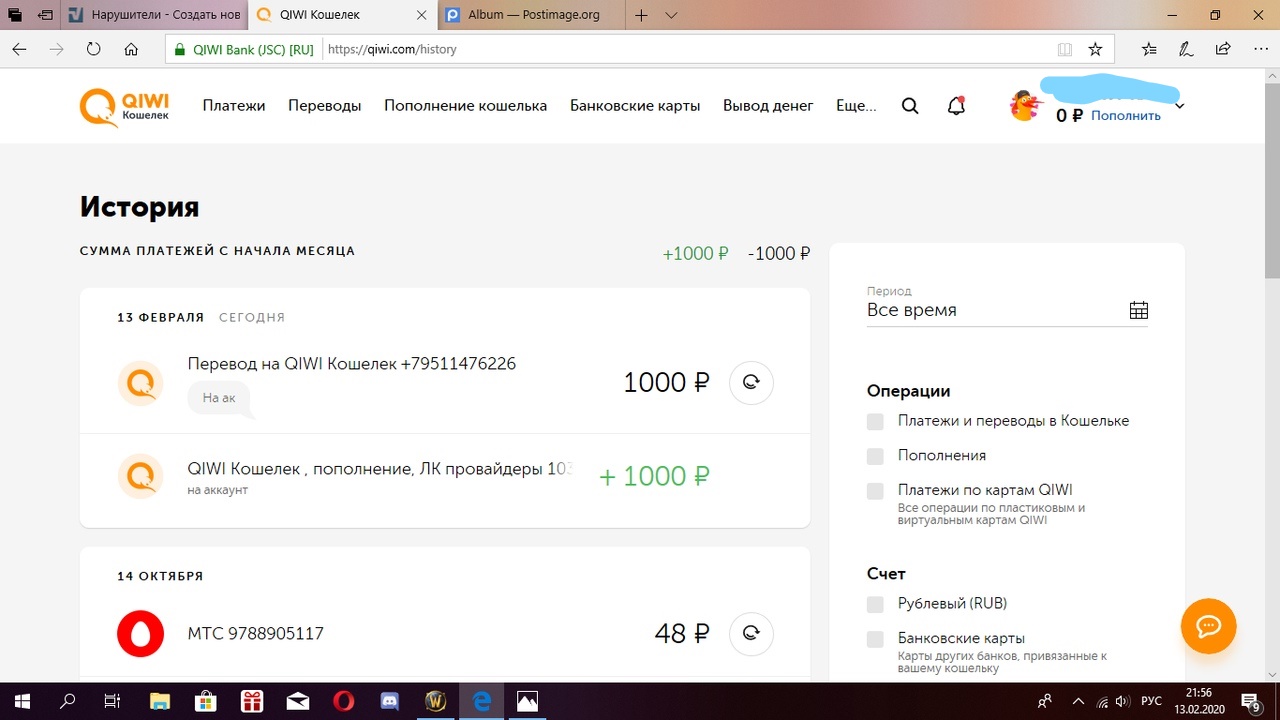Viewport: 1280px width, 720px height.
Task: Open the calendar icon in Период field
Action: pyautogui.click(x=1138, y=310)
